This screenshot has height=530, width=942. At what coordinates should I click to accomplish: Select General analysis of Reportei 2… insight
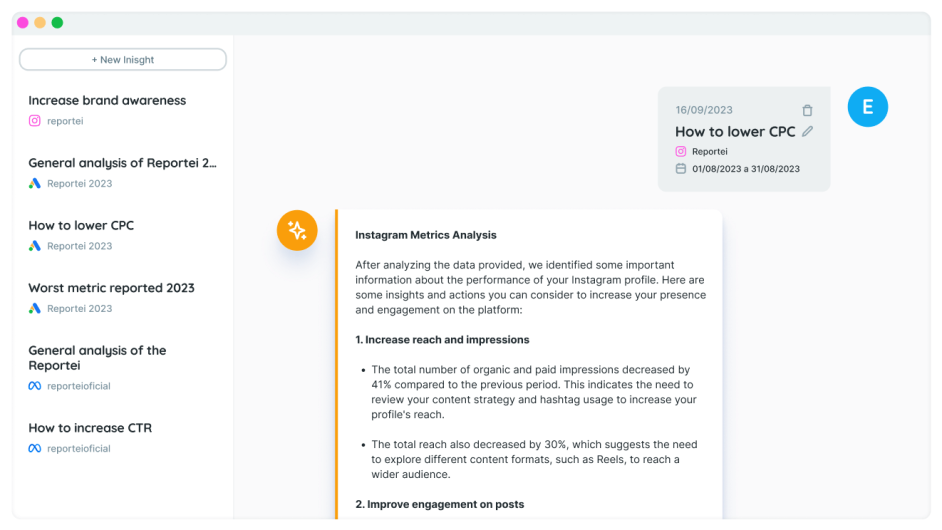point(122,163)
